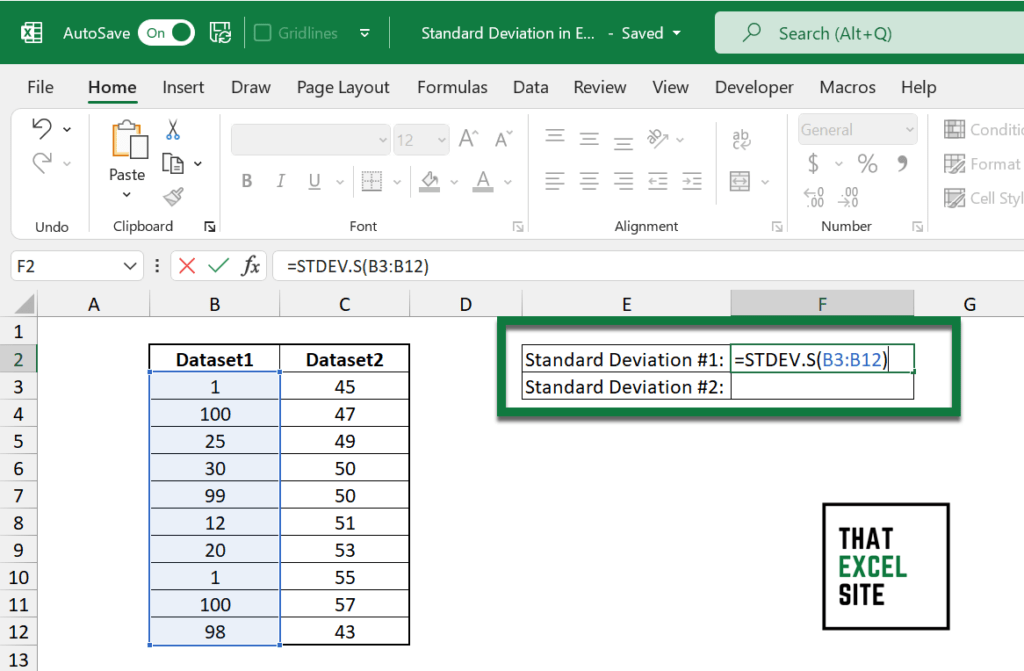Viewport: 1024px width, 671px height.
Task: Confirm formula with green checkmark
Action: pyautogui.click(x=218, y=266)
